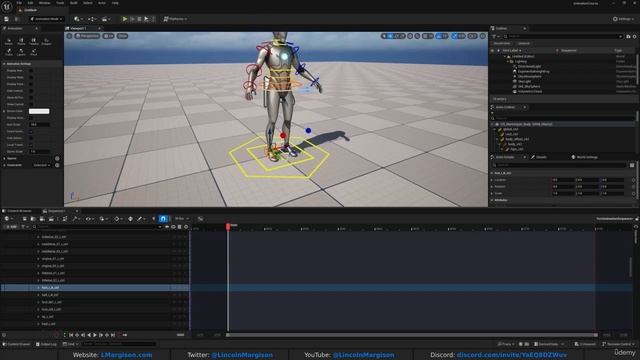This screenshot has height=360, width=640.
Task: Select the Select tool in Animation panel
Action: pos(9,41)
